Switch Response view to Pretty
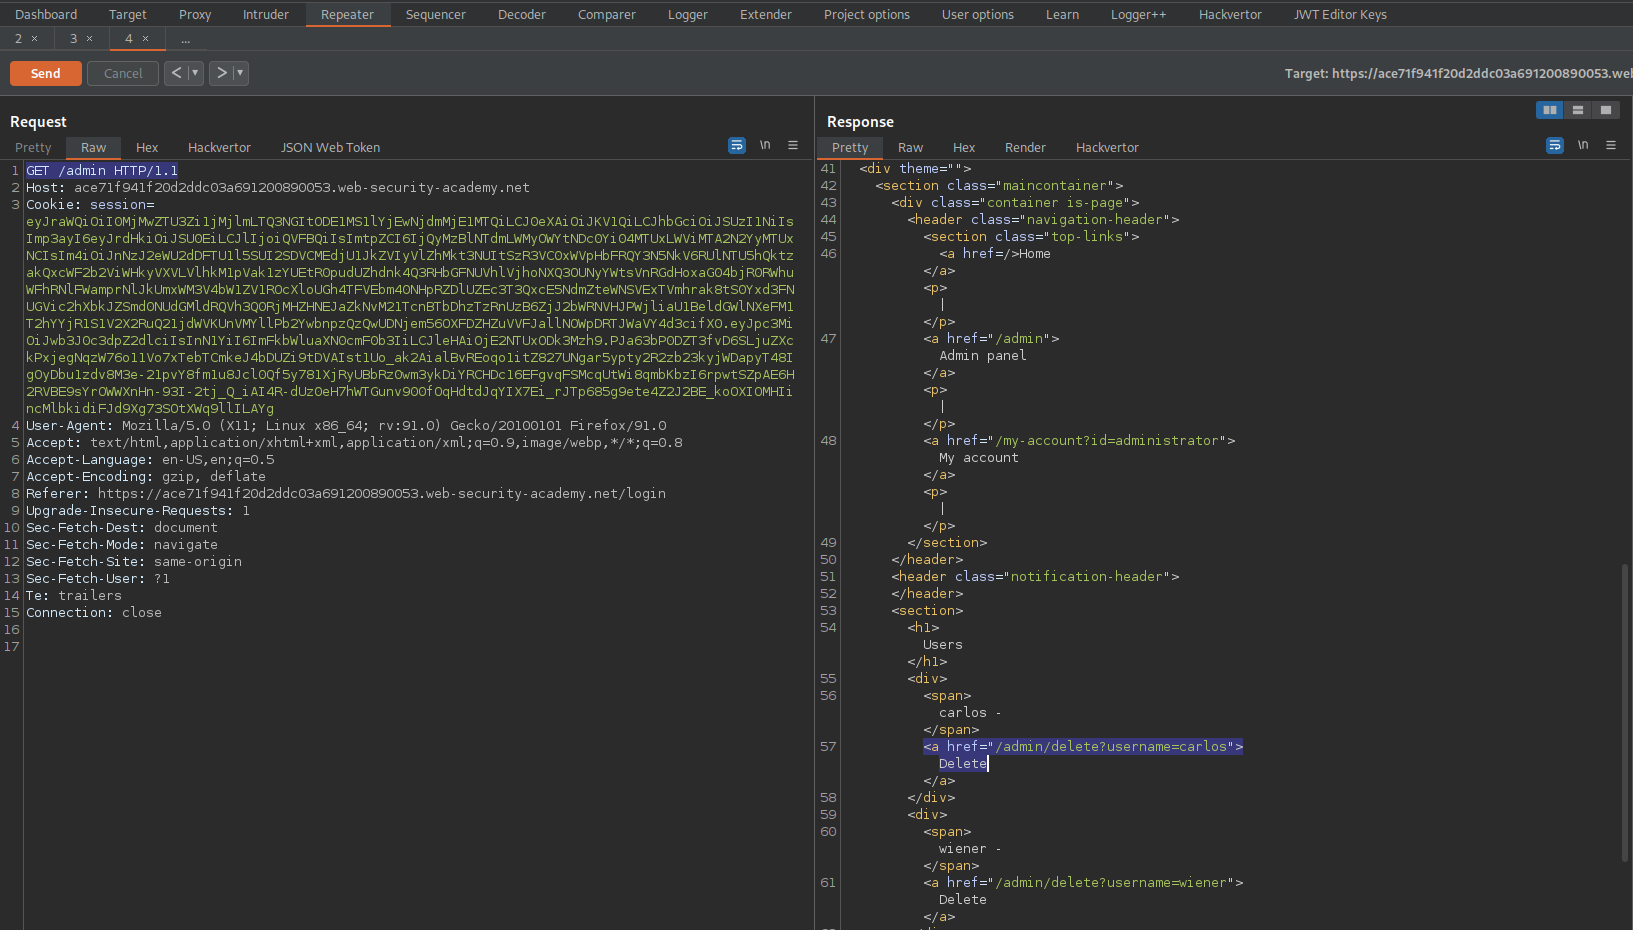The width and height of the screenshot is (1633, 930). click(850, 147)
